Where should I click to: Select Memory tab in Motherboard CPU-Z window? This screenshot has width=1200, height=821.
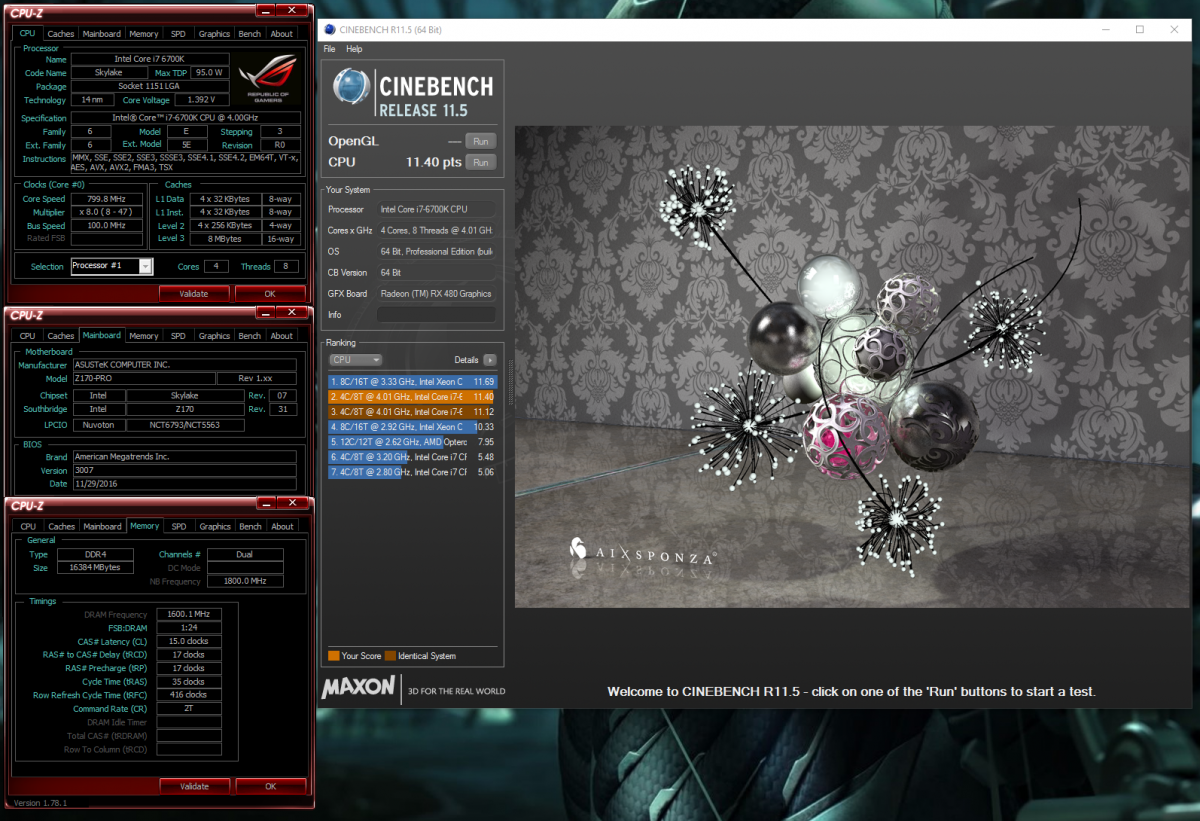[x=144, y=336]
